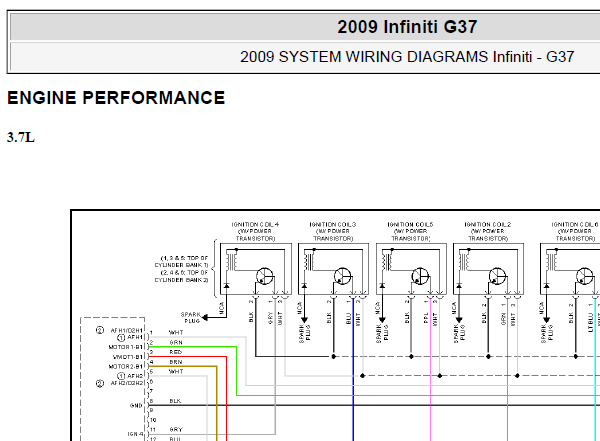600x441 pixels.
Task: Click the "IGN 4" connector pin label
Action: coord(135,434)
